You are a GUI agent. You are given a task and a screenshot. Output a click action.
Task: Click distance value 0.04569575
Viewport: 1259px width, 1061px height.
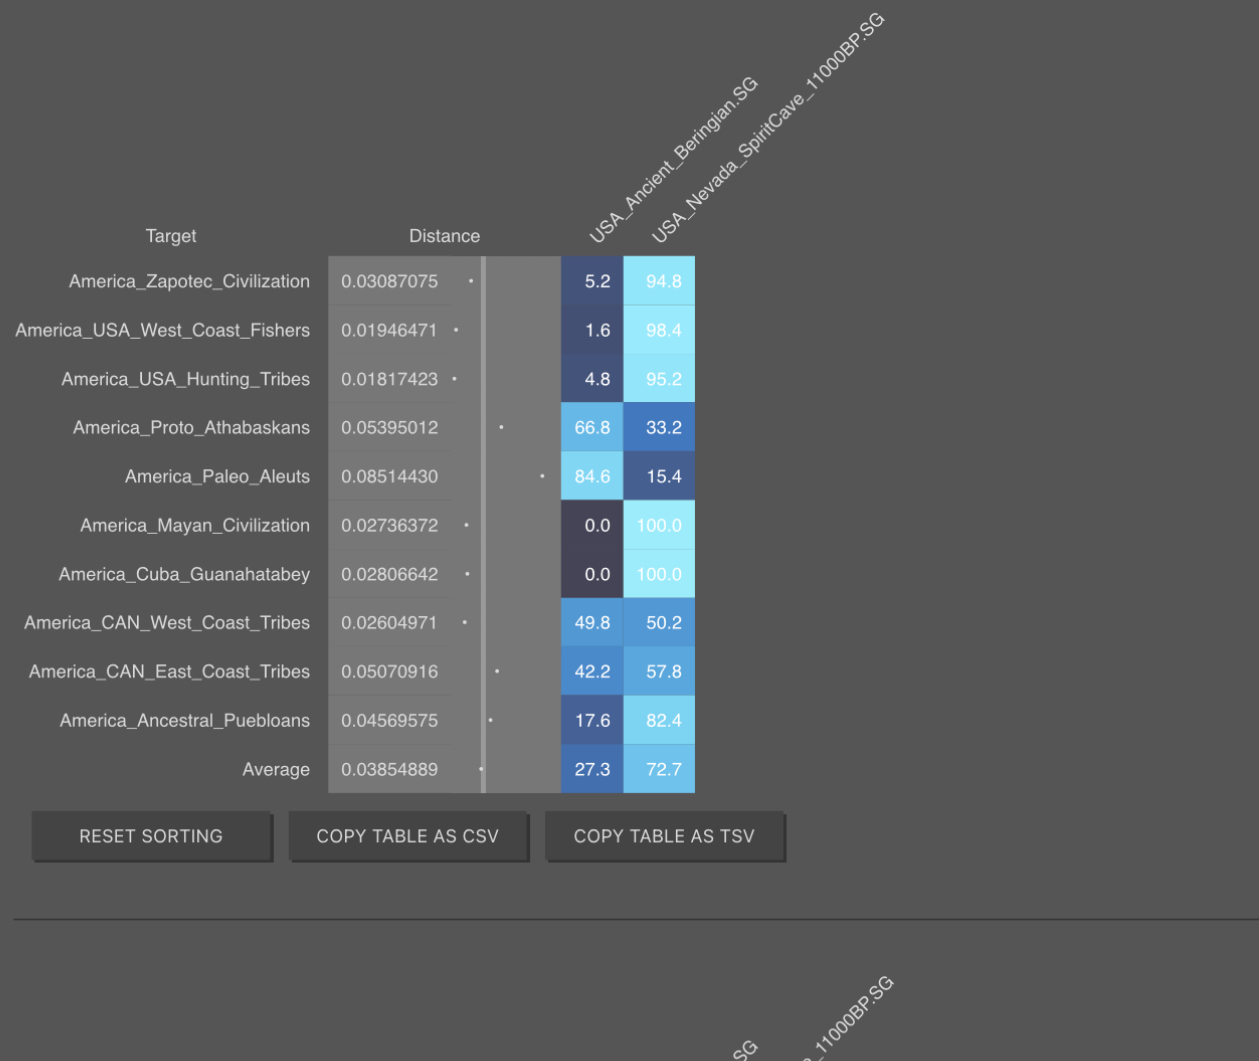coord(390,720)
